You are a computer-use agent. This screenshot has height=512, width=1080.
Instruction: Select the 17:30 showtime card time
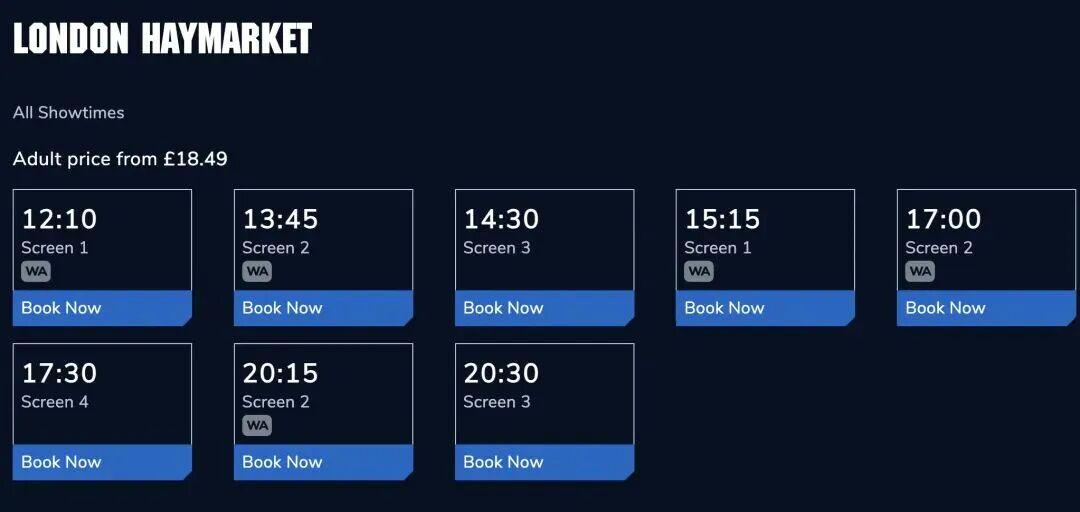coord(59,373)
